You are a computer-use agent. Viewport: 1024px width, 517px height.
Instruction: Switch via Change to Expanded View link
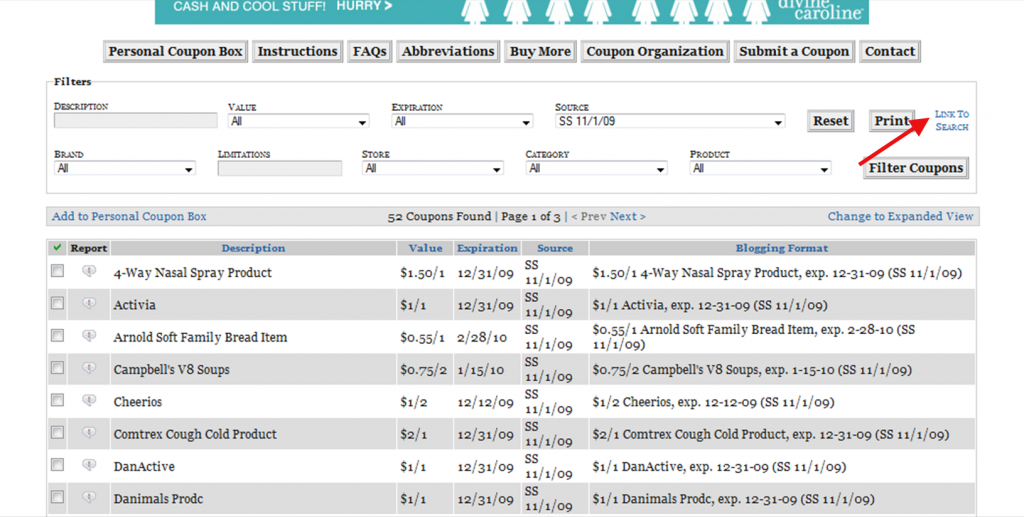(901, 216)
